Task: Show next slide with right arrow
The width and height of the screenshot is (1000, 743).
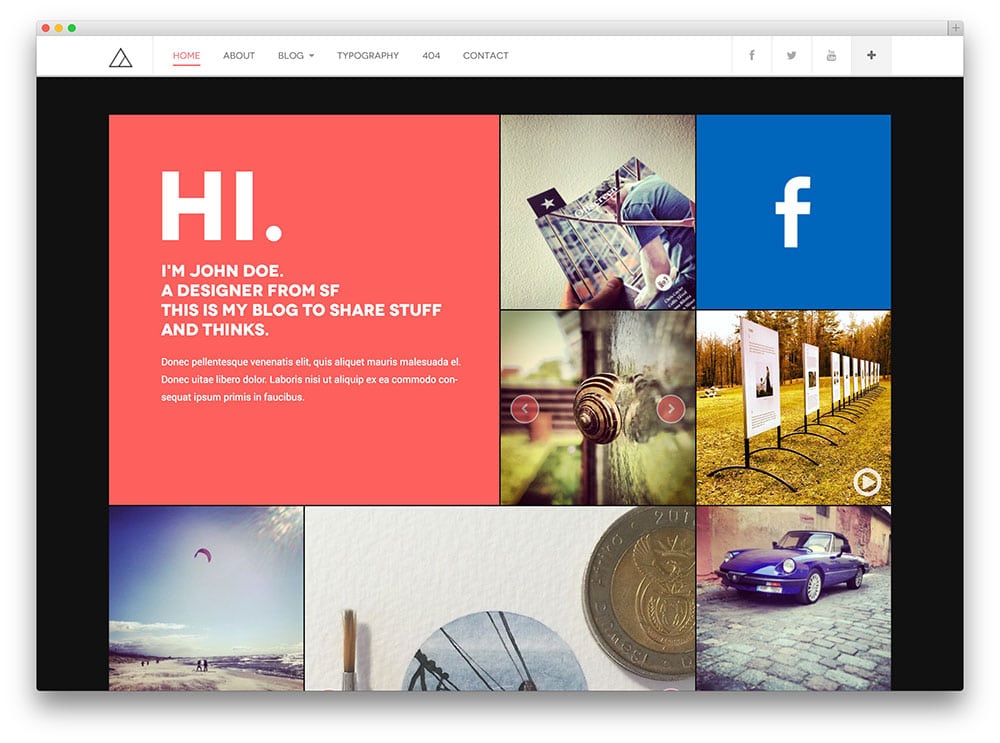Action: [x=671, y=409]
